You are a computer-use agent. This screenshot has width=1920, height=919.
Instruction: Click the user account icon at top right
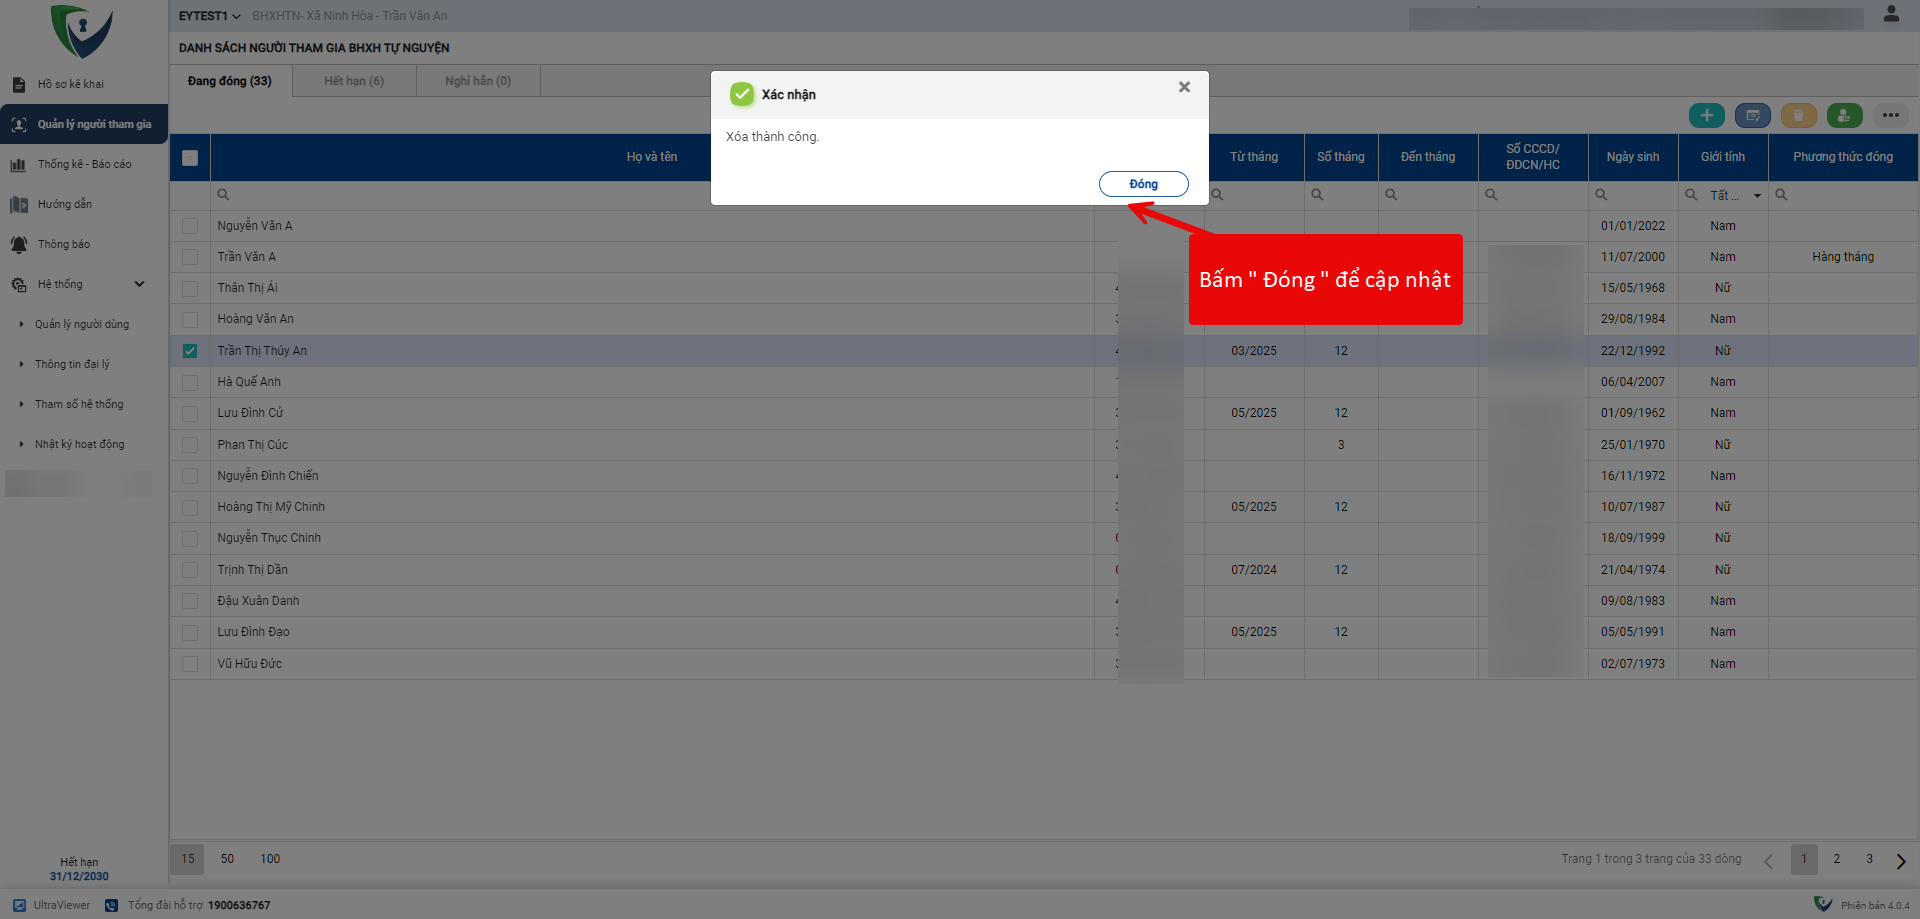point(1890,14)
